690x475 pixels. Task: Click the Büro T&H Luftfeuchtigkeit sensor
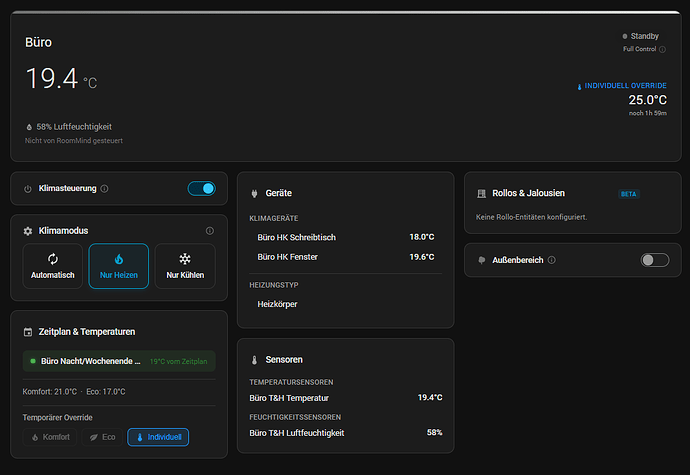click(x=345, y=433)
